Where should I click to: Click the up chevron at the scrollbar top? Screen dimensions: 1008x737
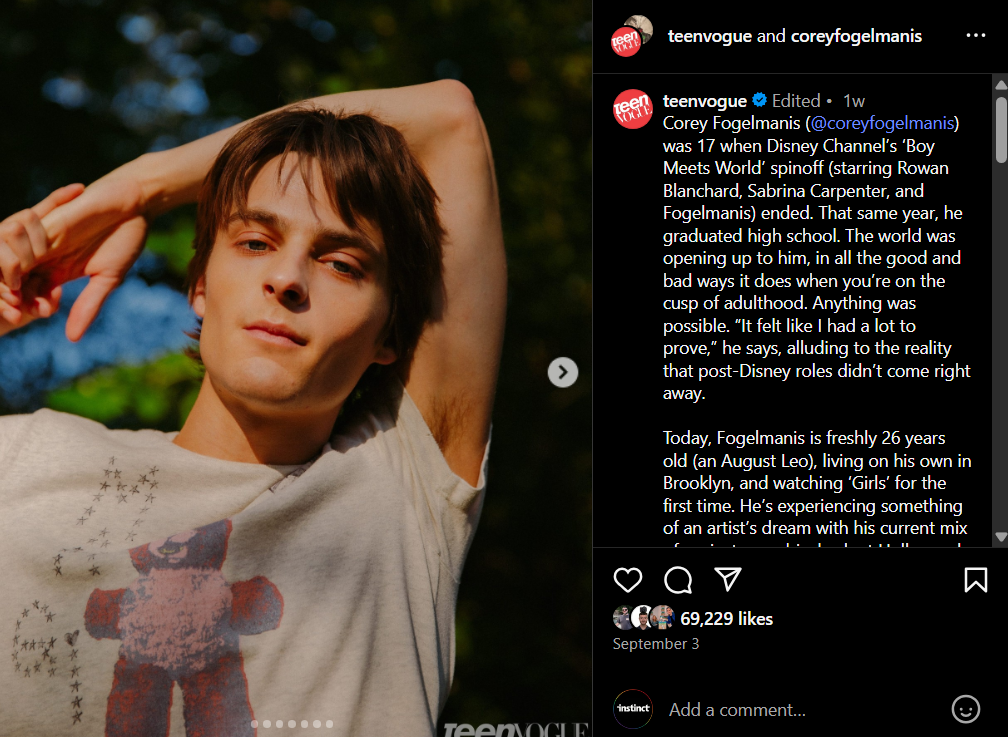1000,85
